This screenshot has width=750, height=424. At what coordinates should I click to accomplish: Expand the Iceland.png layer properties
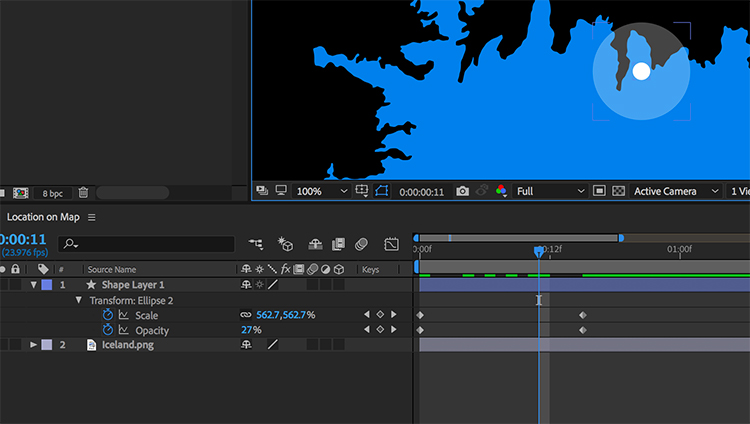point(33,345)
